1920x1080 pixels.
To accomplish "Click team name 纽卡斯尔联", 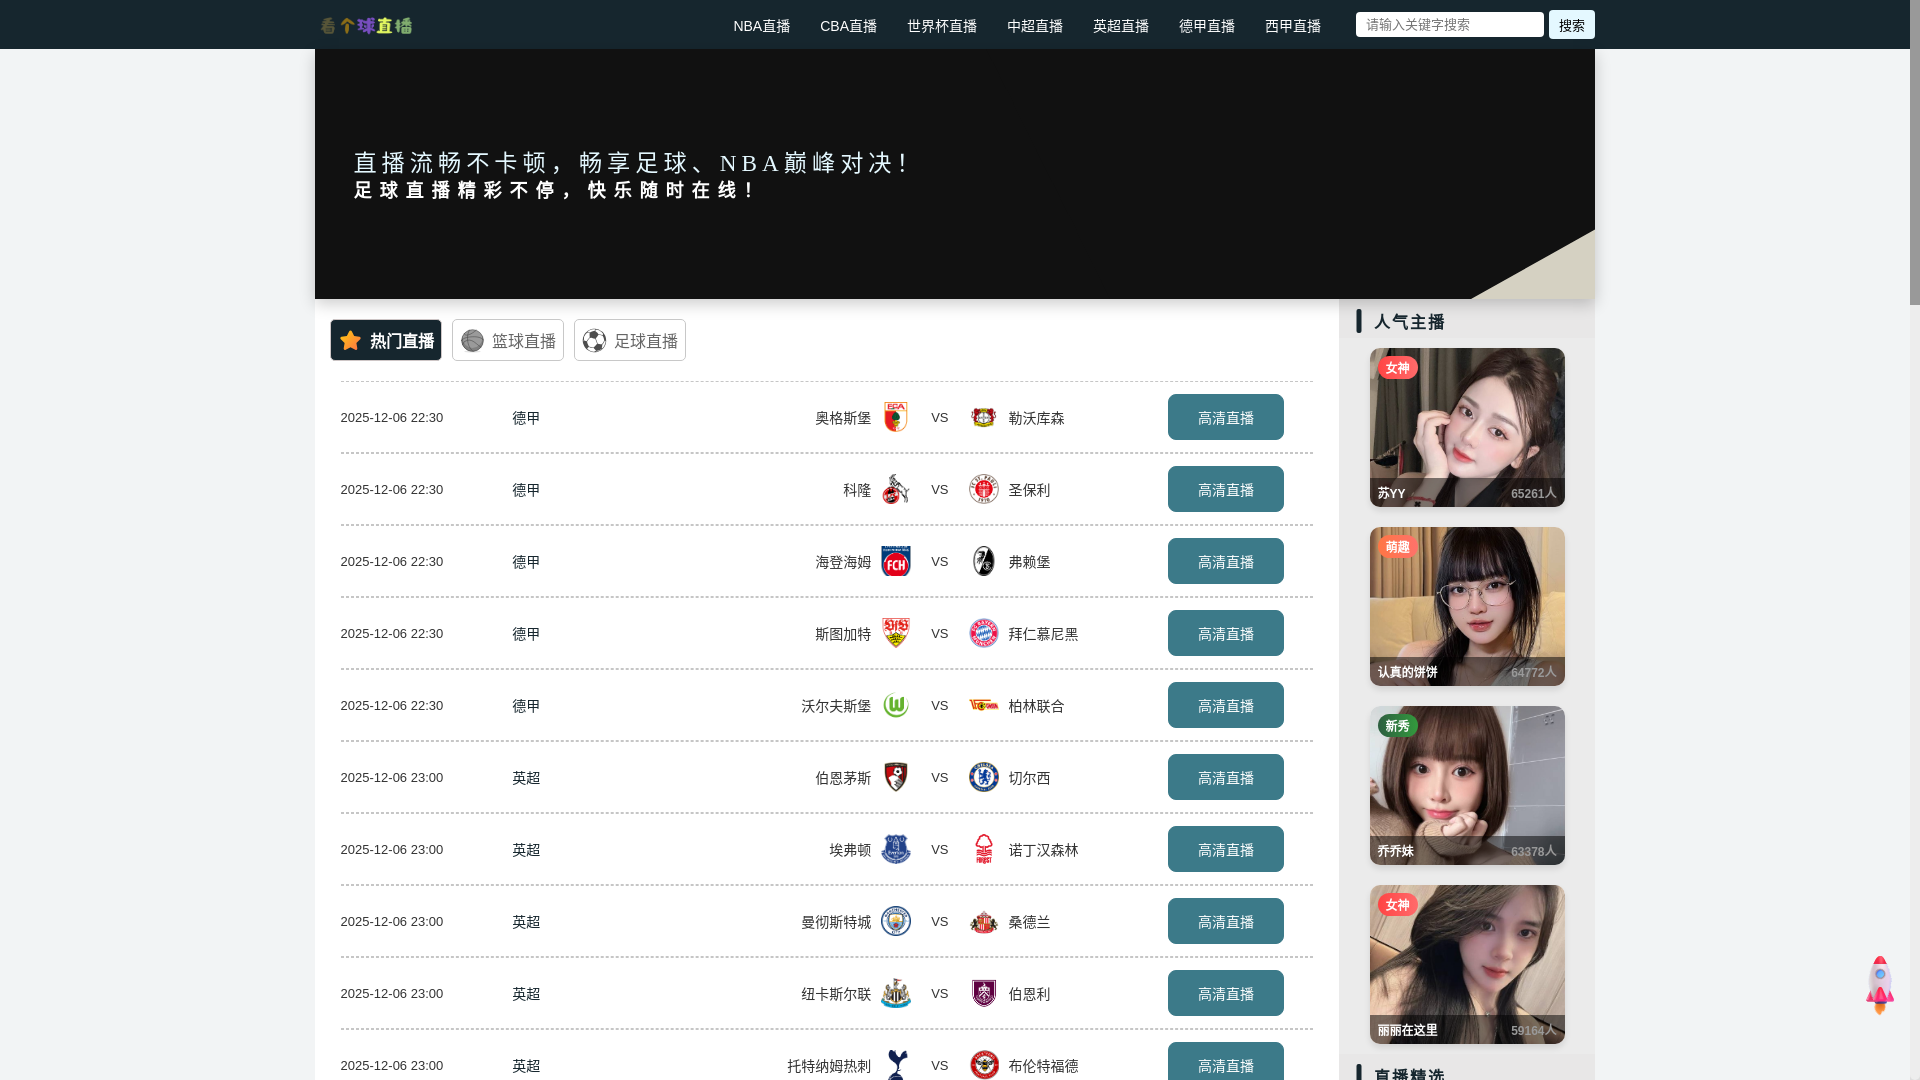I will tap(836, 994).
